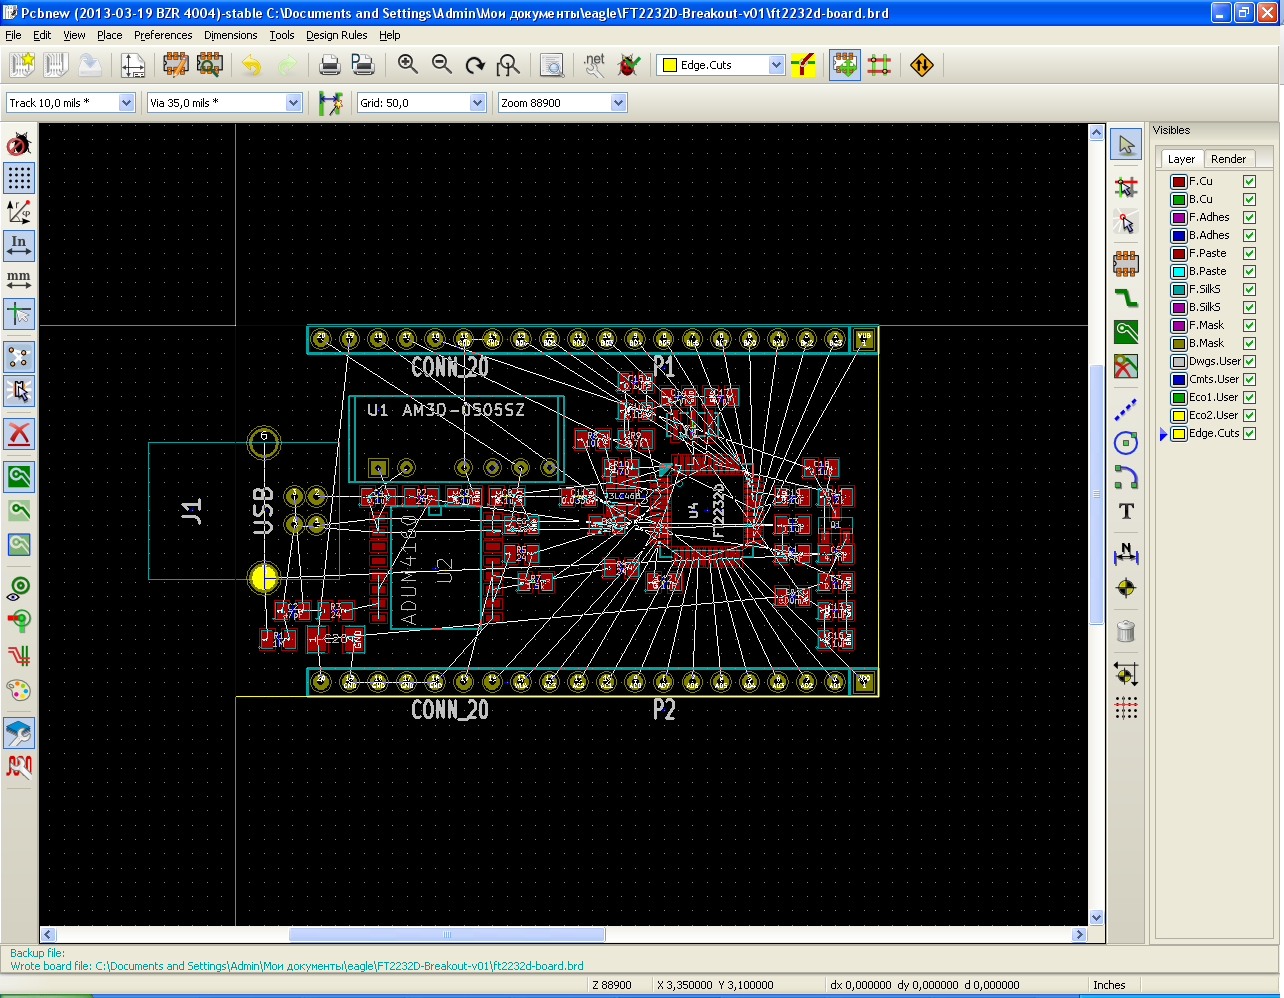Click the horizontal scrollbar thumb
This screenshot has height=998, width=1284.
coord(447,935)
